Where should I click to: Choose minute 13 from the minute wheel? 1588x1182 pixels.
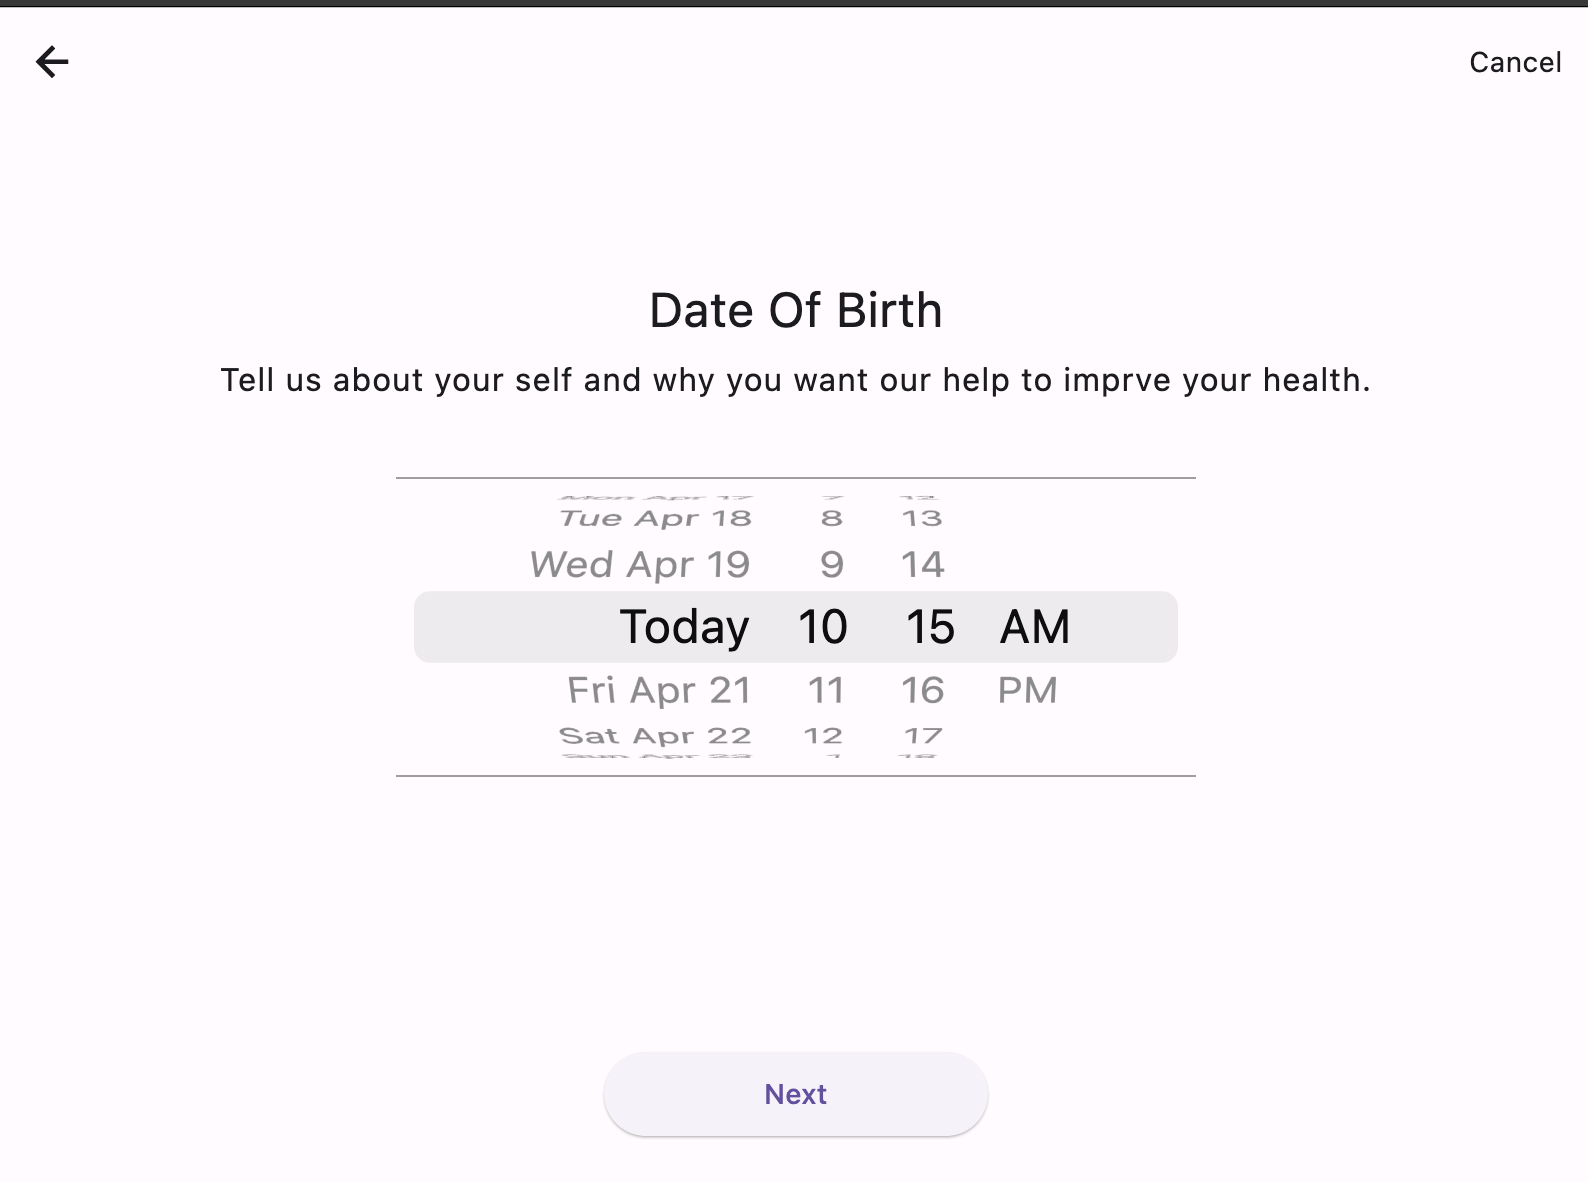tap(923, 517)
